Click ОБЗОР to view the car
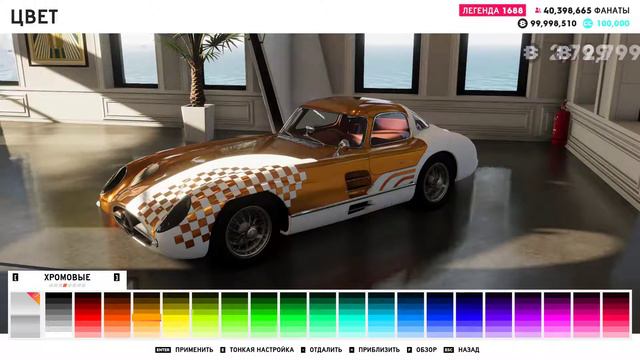 pos(426,350)
